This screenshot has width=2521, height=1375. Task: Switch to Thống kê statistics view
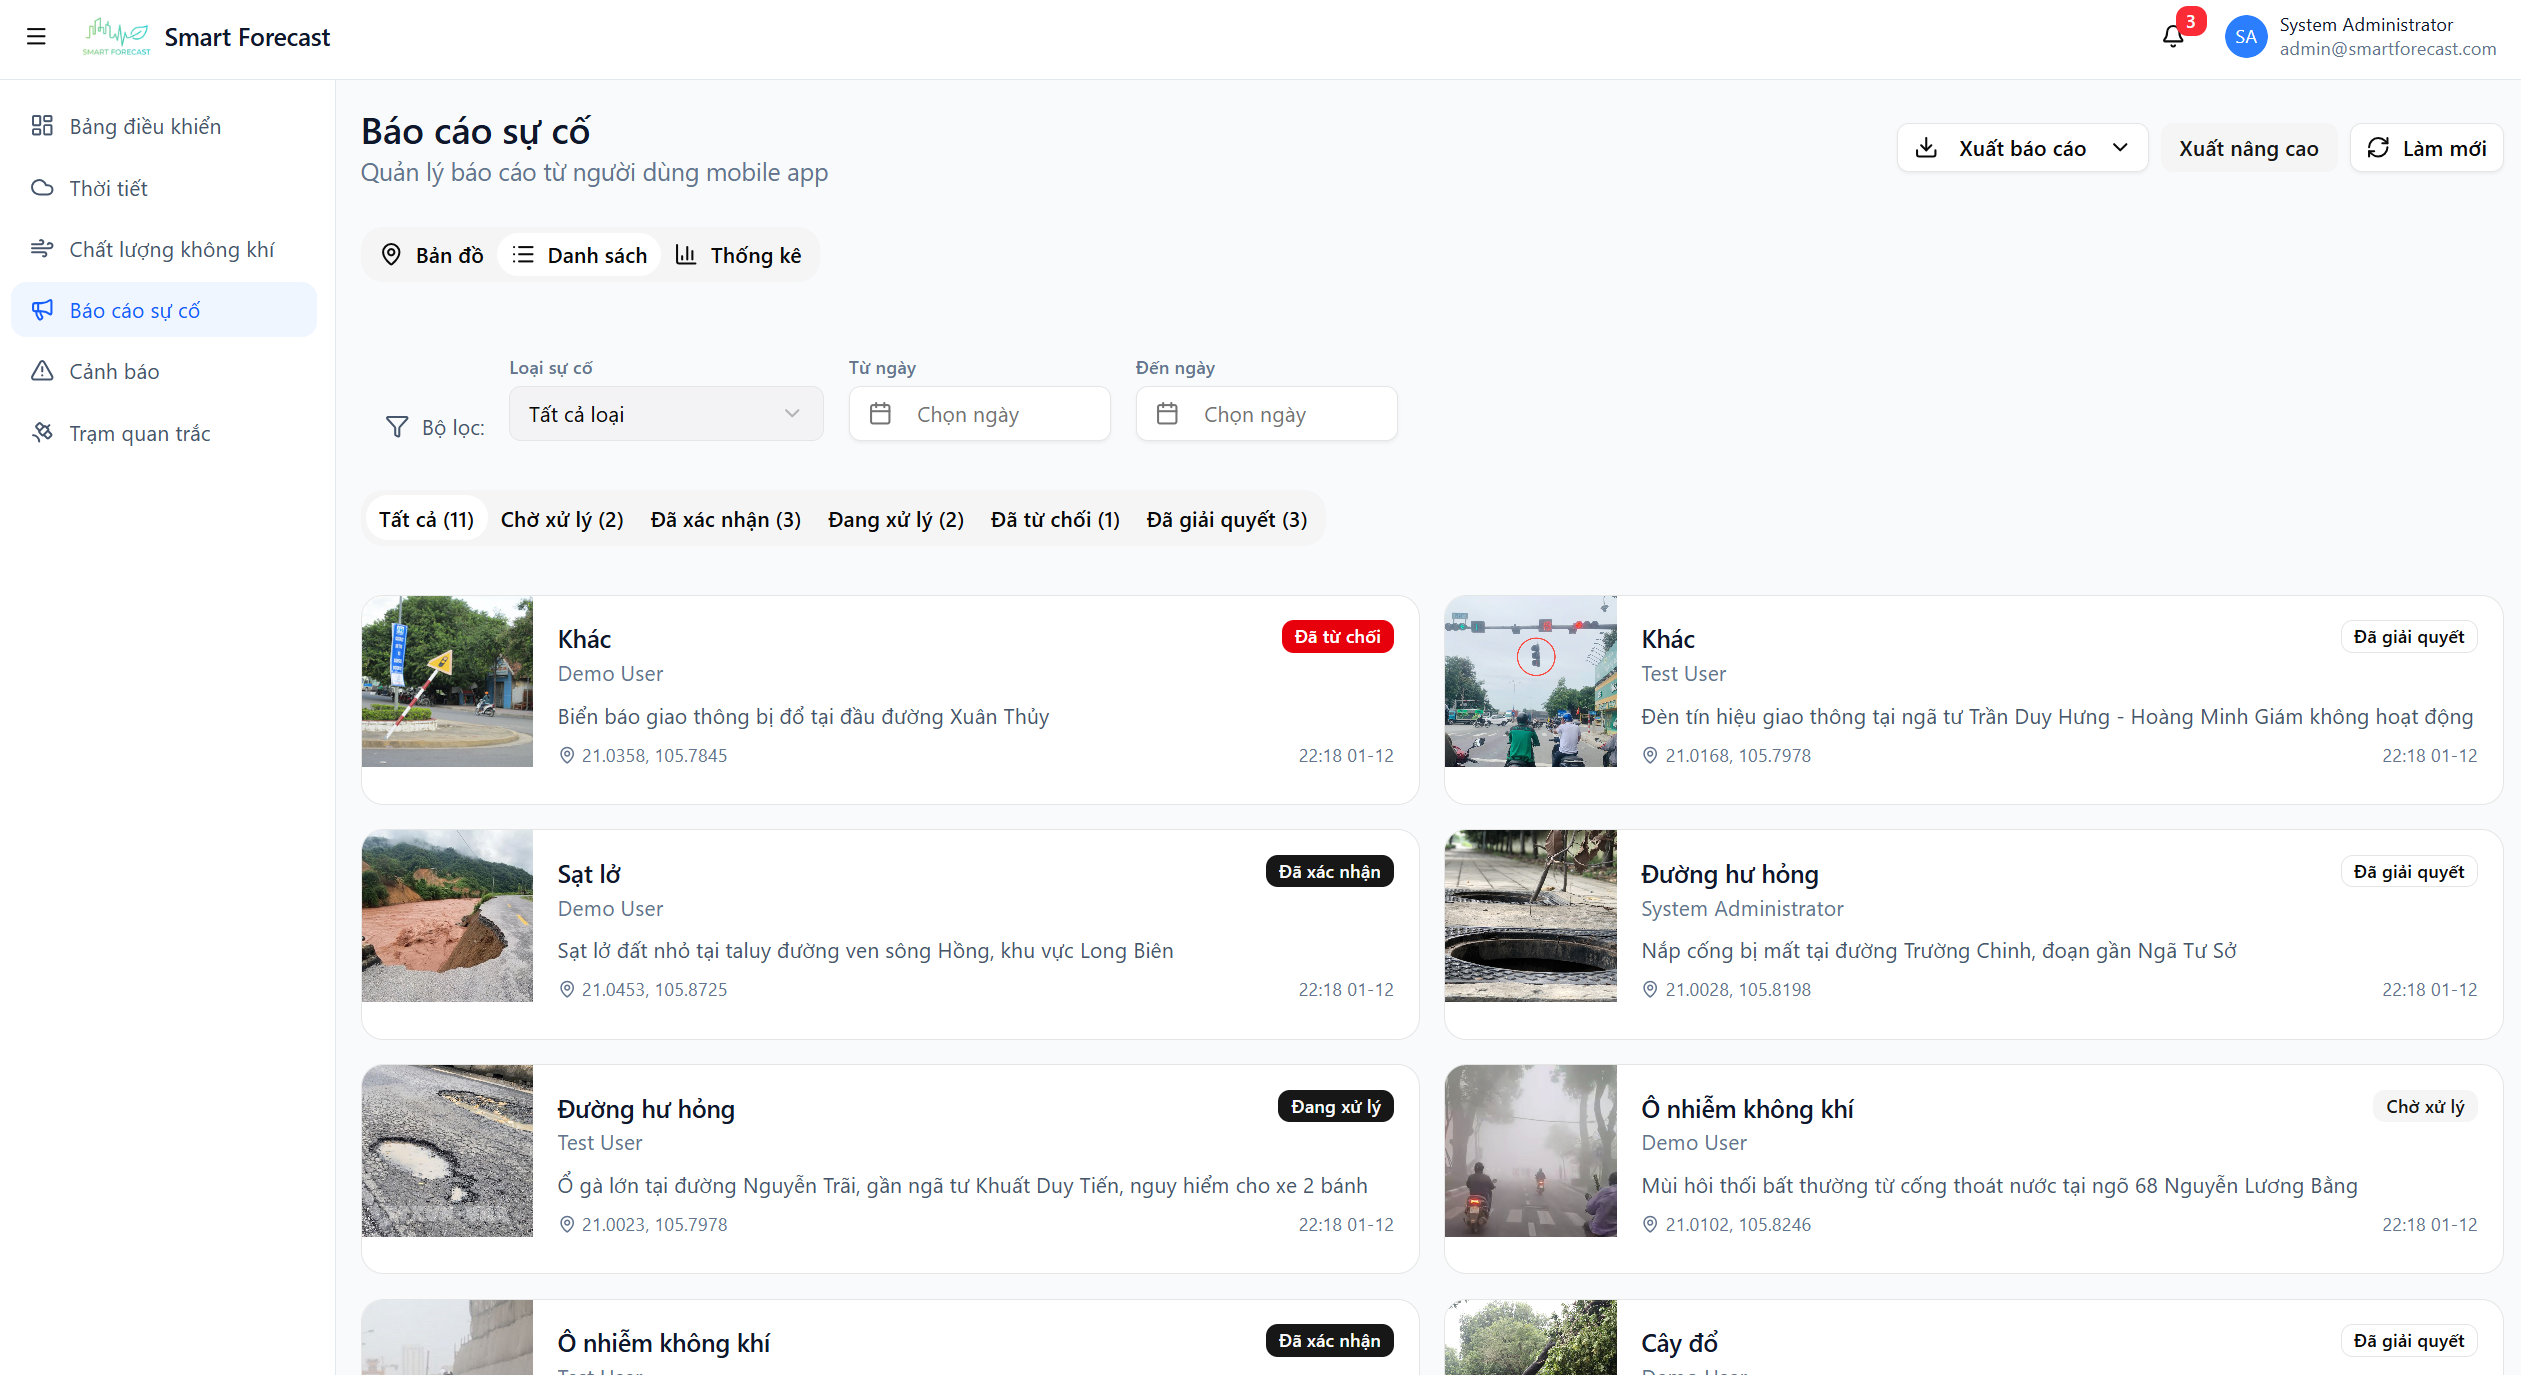(739, 255)
